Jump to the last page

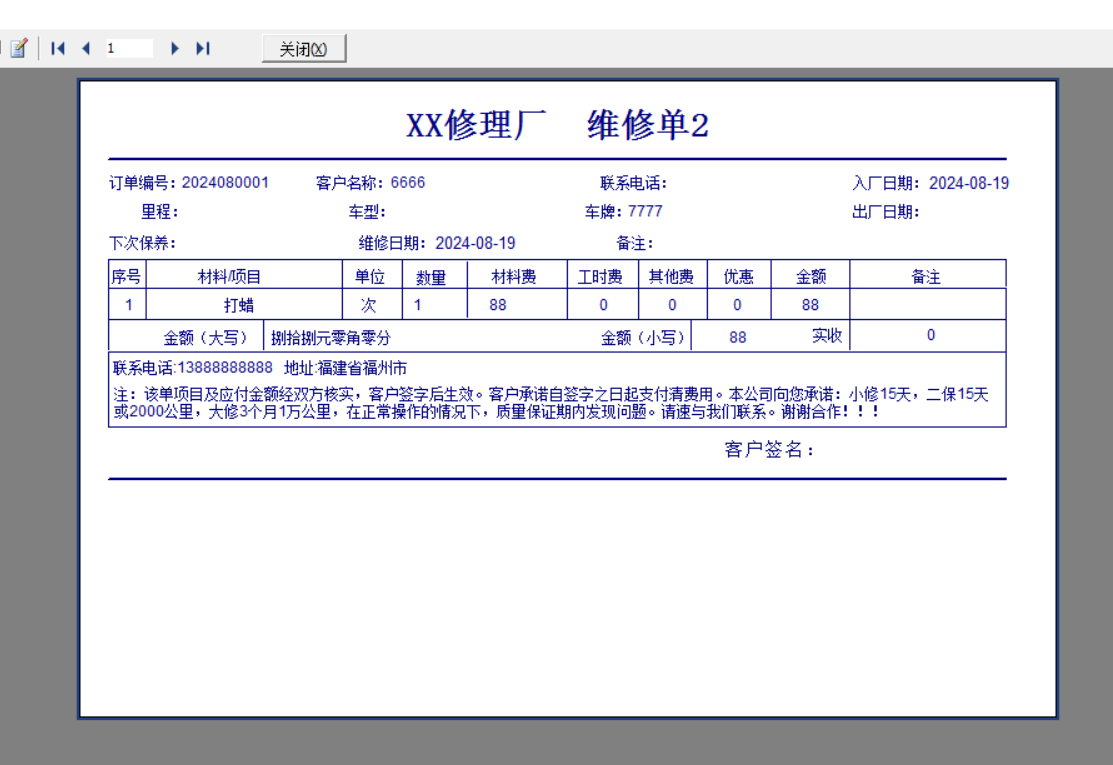pyautogui.click(x=203, y=48)
